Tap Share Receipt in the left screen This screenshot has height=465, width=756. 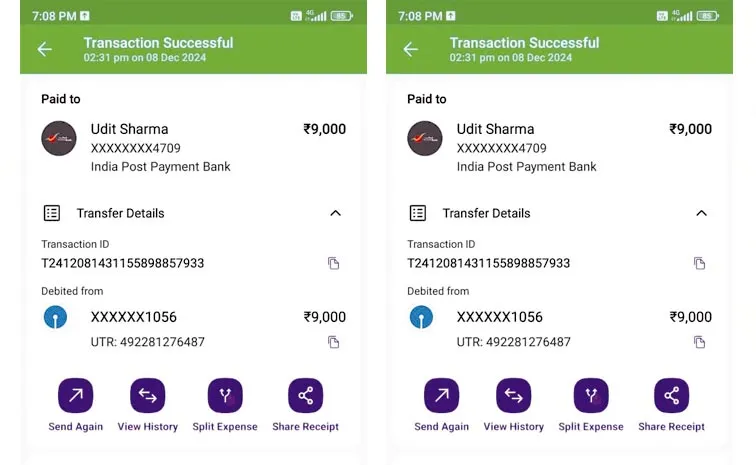point(305,396)
